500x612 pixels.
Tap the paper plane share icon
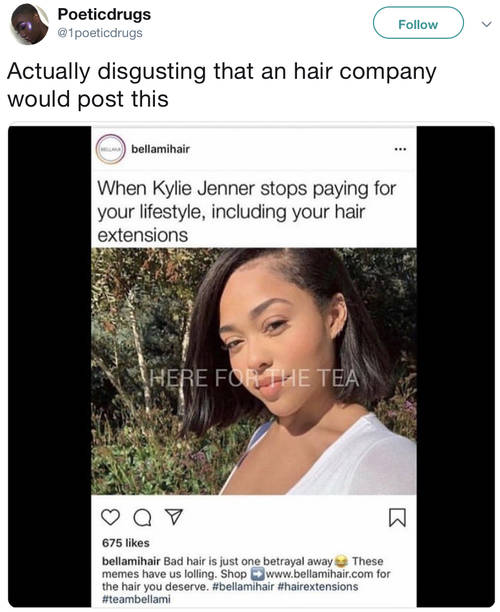(173, 517)
